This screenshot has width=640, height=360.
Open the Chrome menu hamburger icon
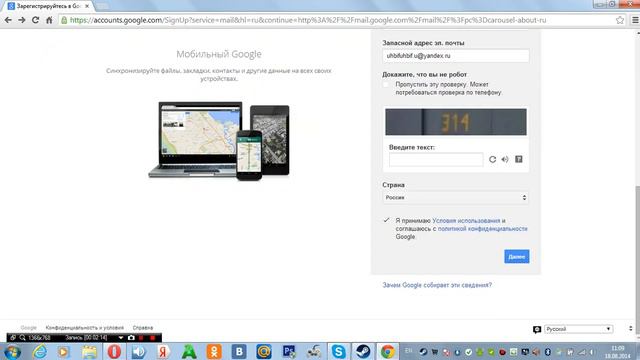point(635,20)
